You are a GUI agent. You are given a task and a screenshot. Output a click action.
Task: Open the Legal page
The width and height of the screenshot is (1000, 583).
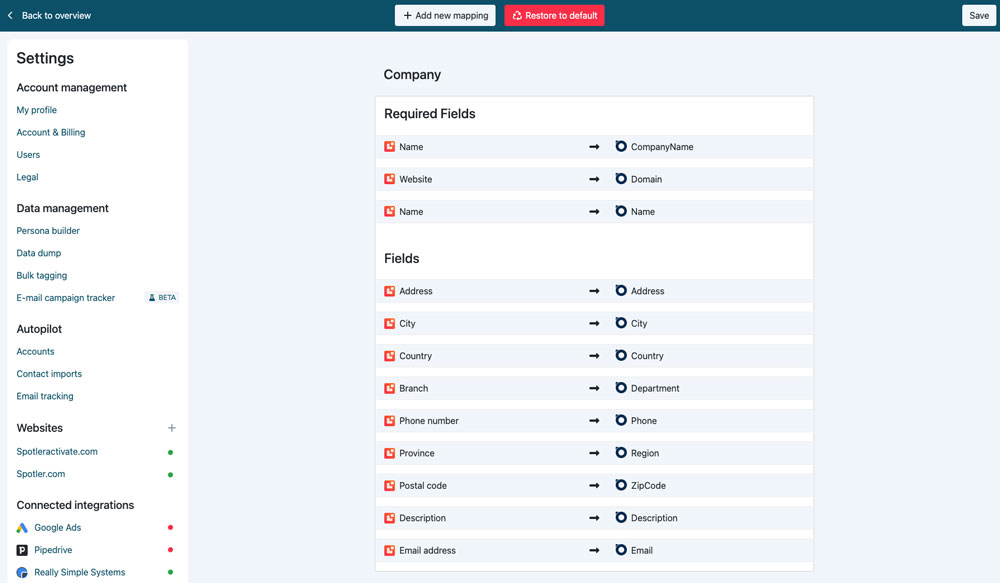[27, 177]
